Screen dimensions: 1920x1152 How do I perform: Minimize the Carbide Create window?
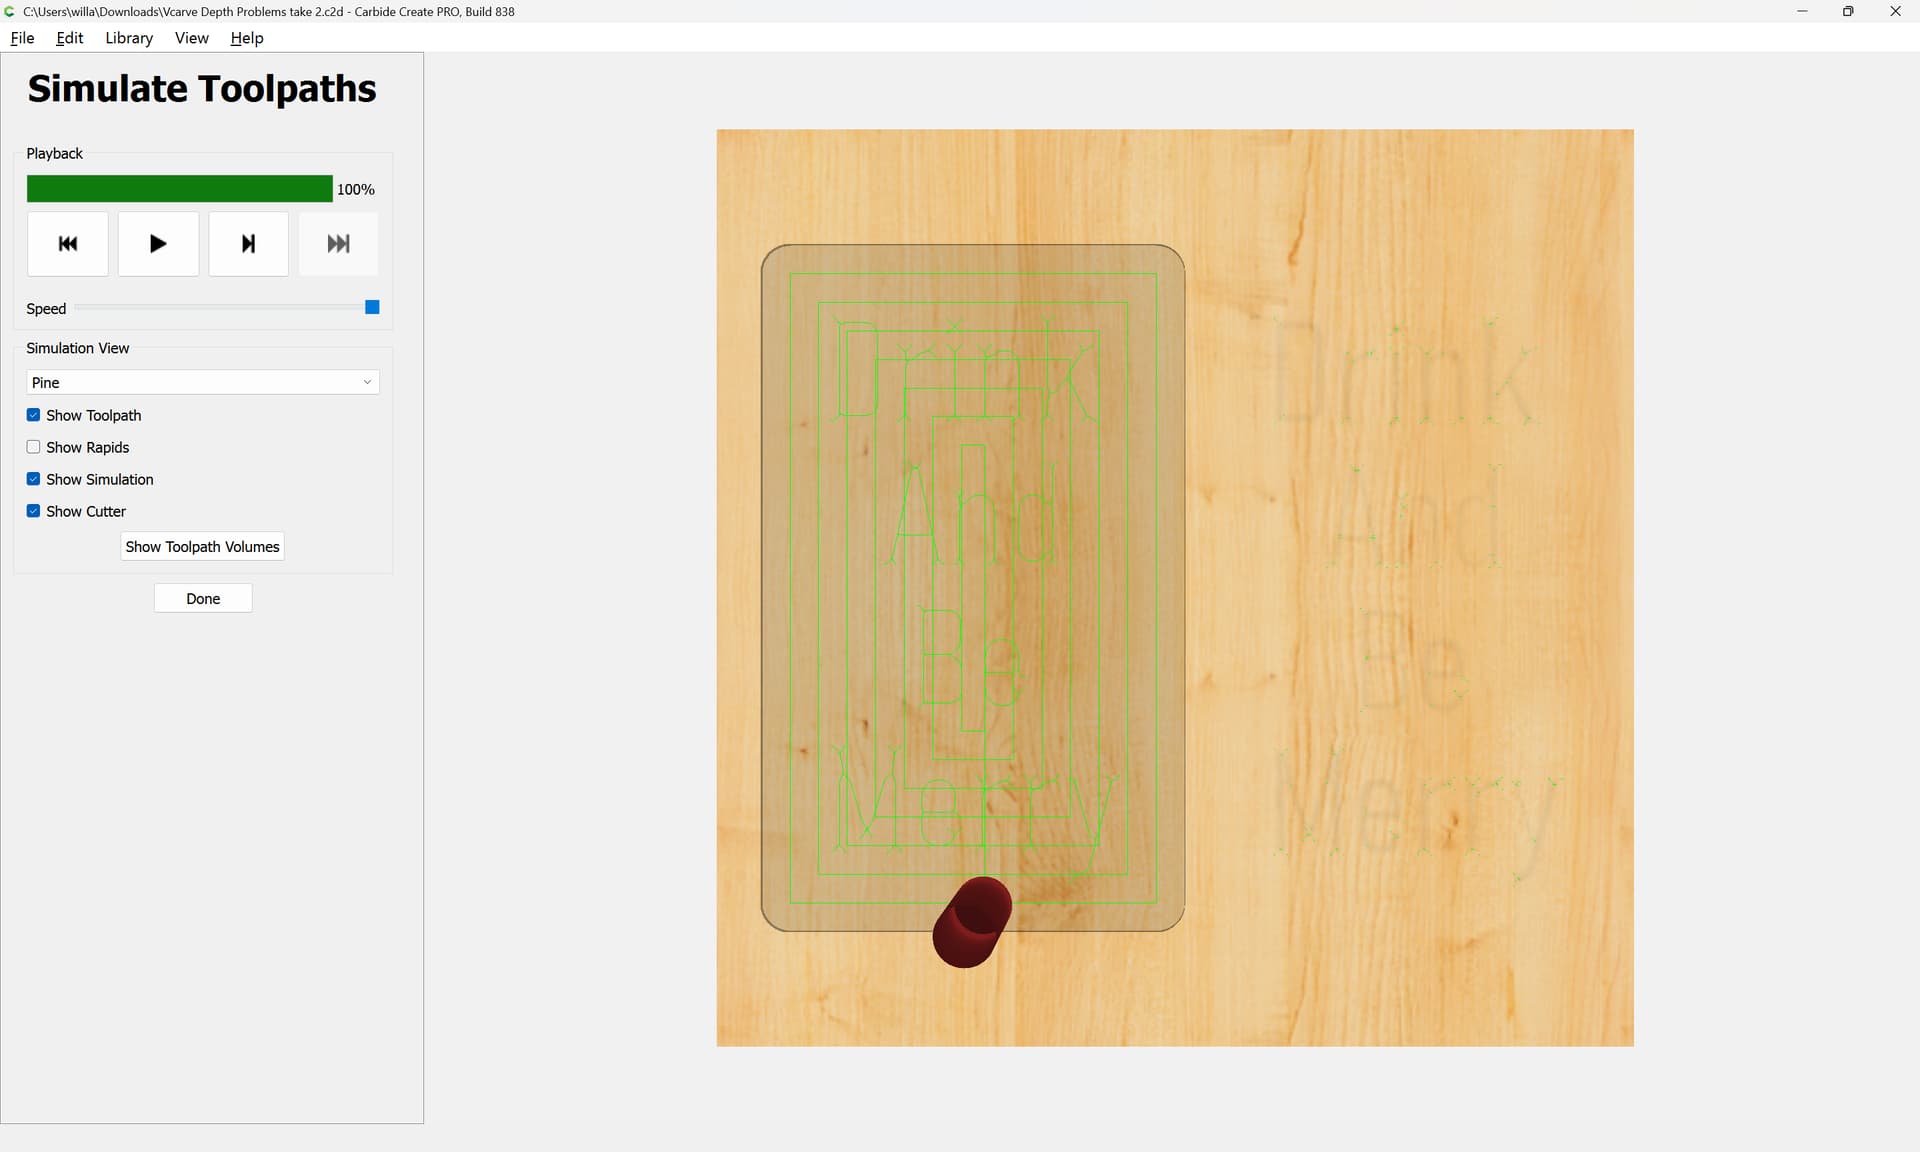point(1802,11)
